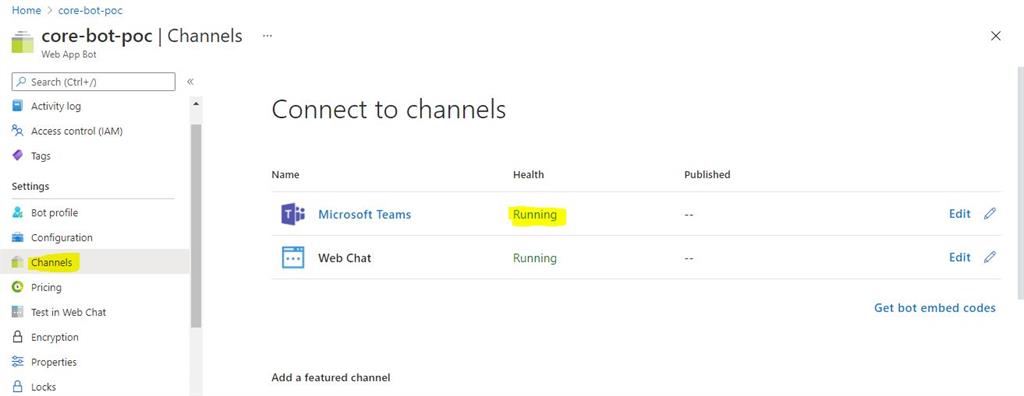The height and width of the screenshot is (396, 1024).
Task: Open Activity log menu item
Action: 56,106
